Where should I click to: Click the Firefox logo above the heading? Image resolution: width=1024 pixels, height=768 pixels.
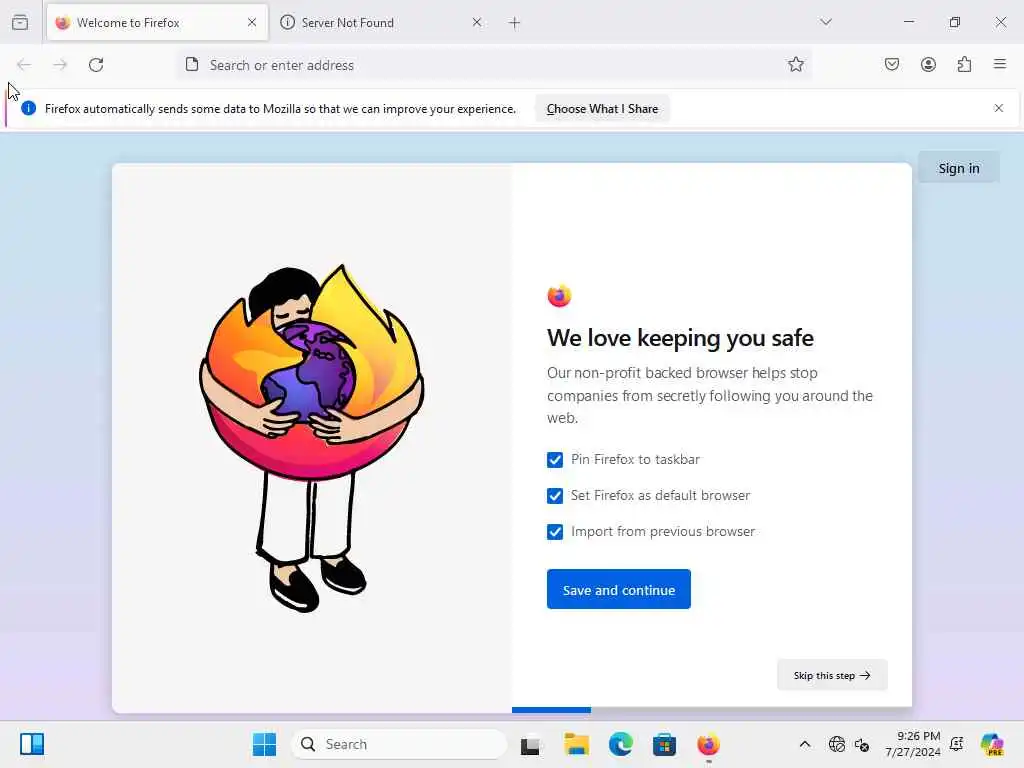[x=559, y=296]
